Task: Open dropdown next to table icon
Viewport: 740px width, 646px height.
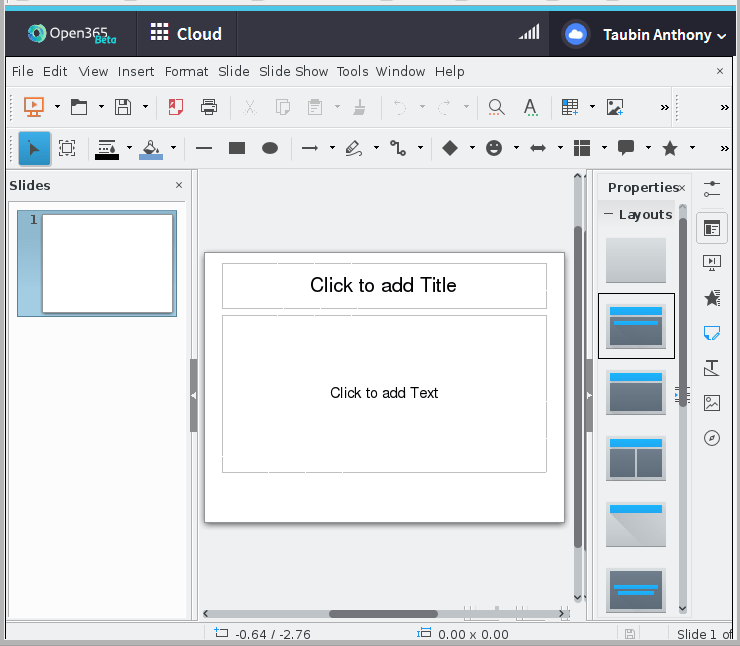Action: tap(592, 107)
